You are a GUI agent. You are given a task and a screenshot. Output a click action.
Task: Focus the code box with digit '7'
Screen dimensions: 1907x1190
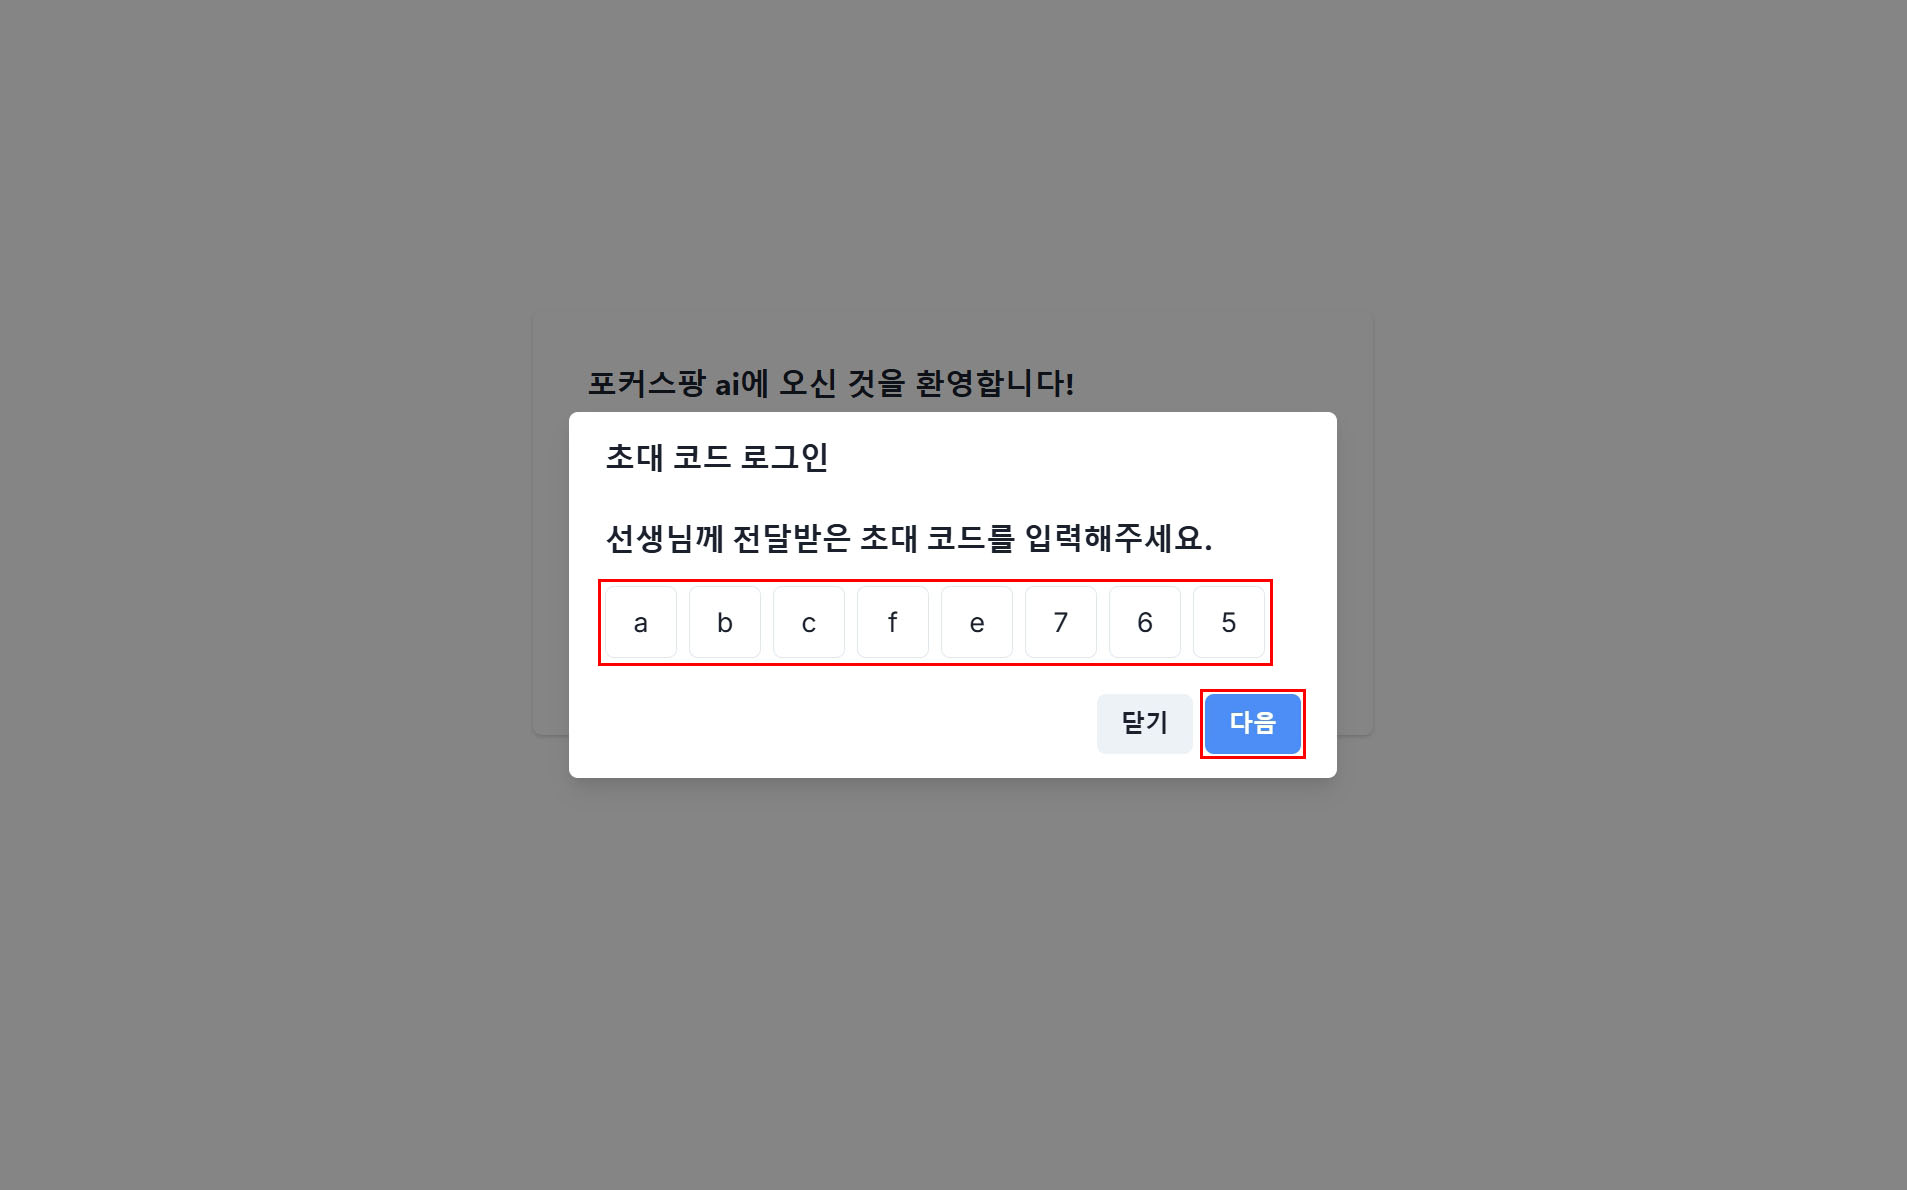click(1061, 622)
